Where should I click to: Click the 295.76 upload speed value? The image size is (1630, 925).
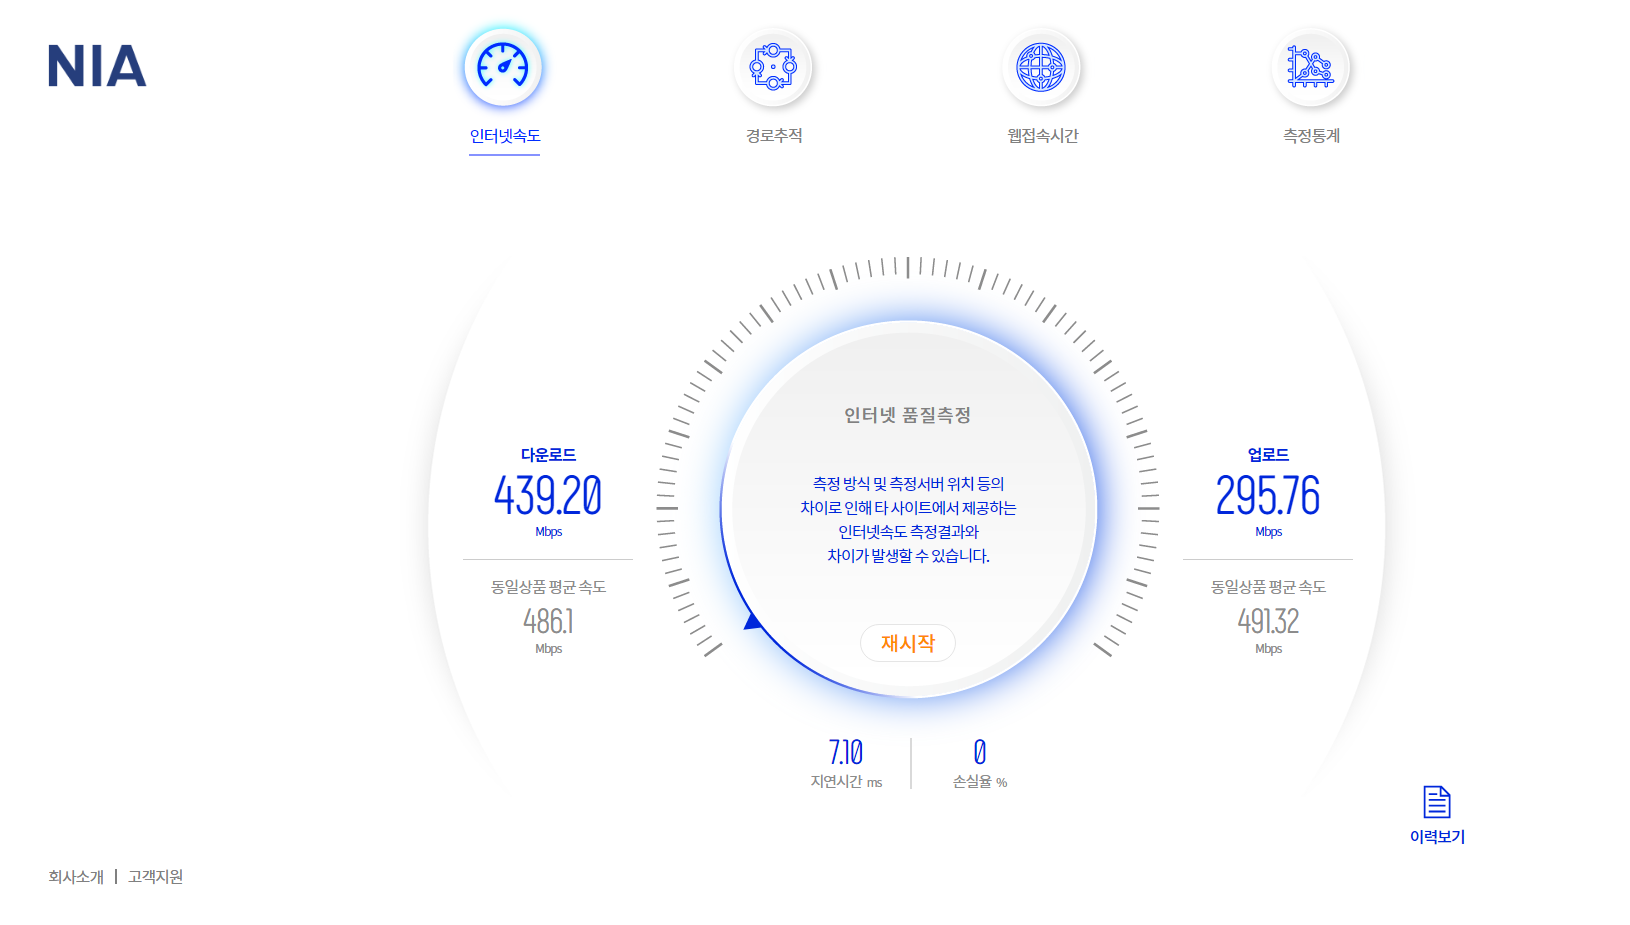[1268, 495]
